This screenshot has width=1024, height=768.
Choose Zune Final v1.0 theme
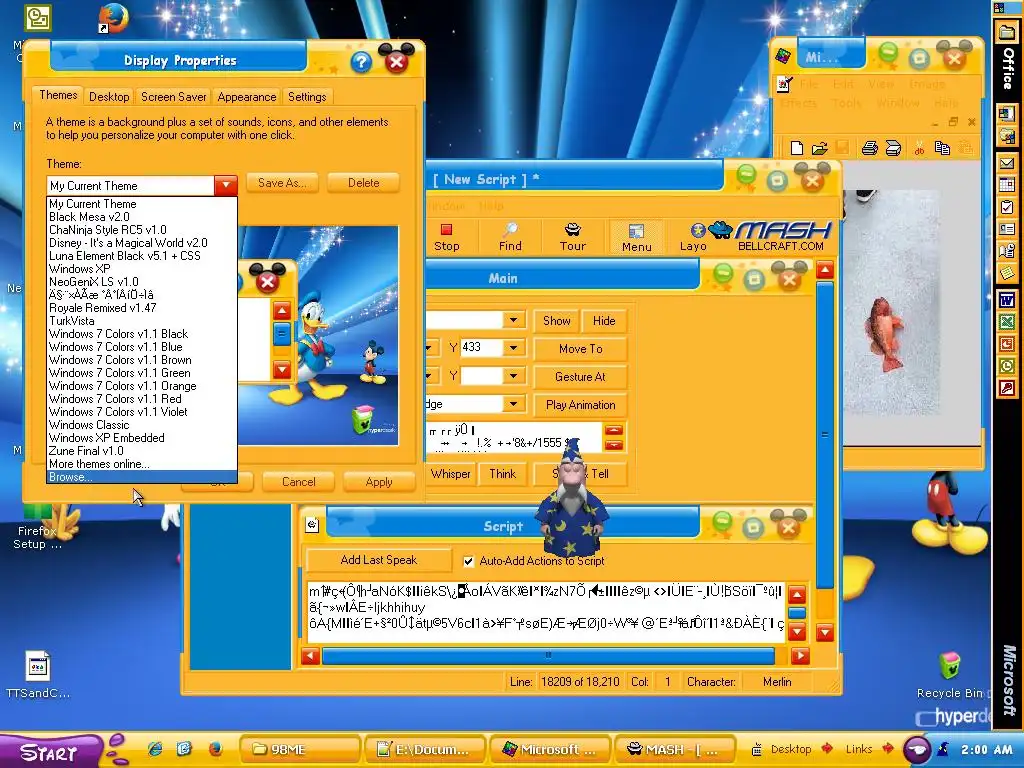tap(142, 451)
